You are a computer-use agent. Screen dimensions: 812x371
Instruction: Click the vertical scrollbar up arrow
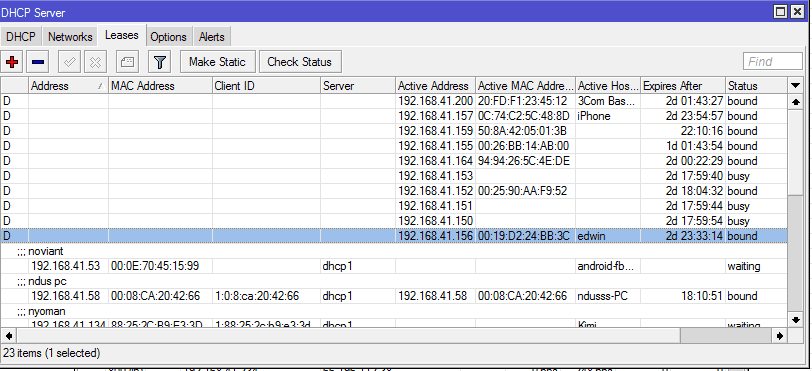coord(796,102)
